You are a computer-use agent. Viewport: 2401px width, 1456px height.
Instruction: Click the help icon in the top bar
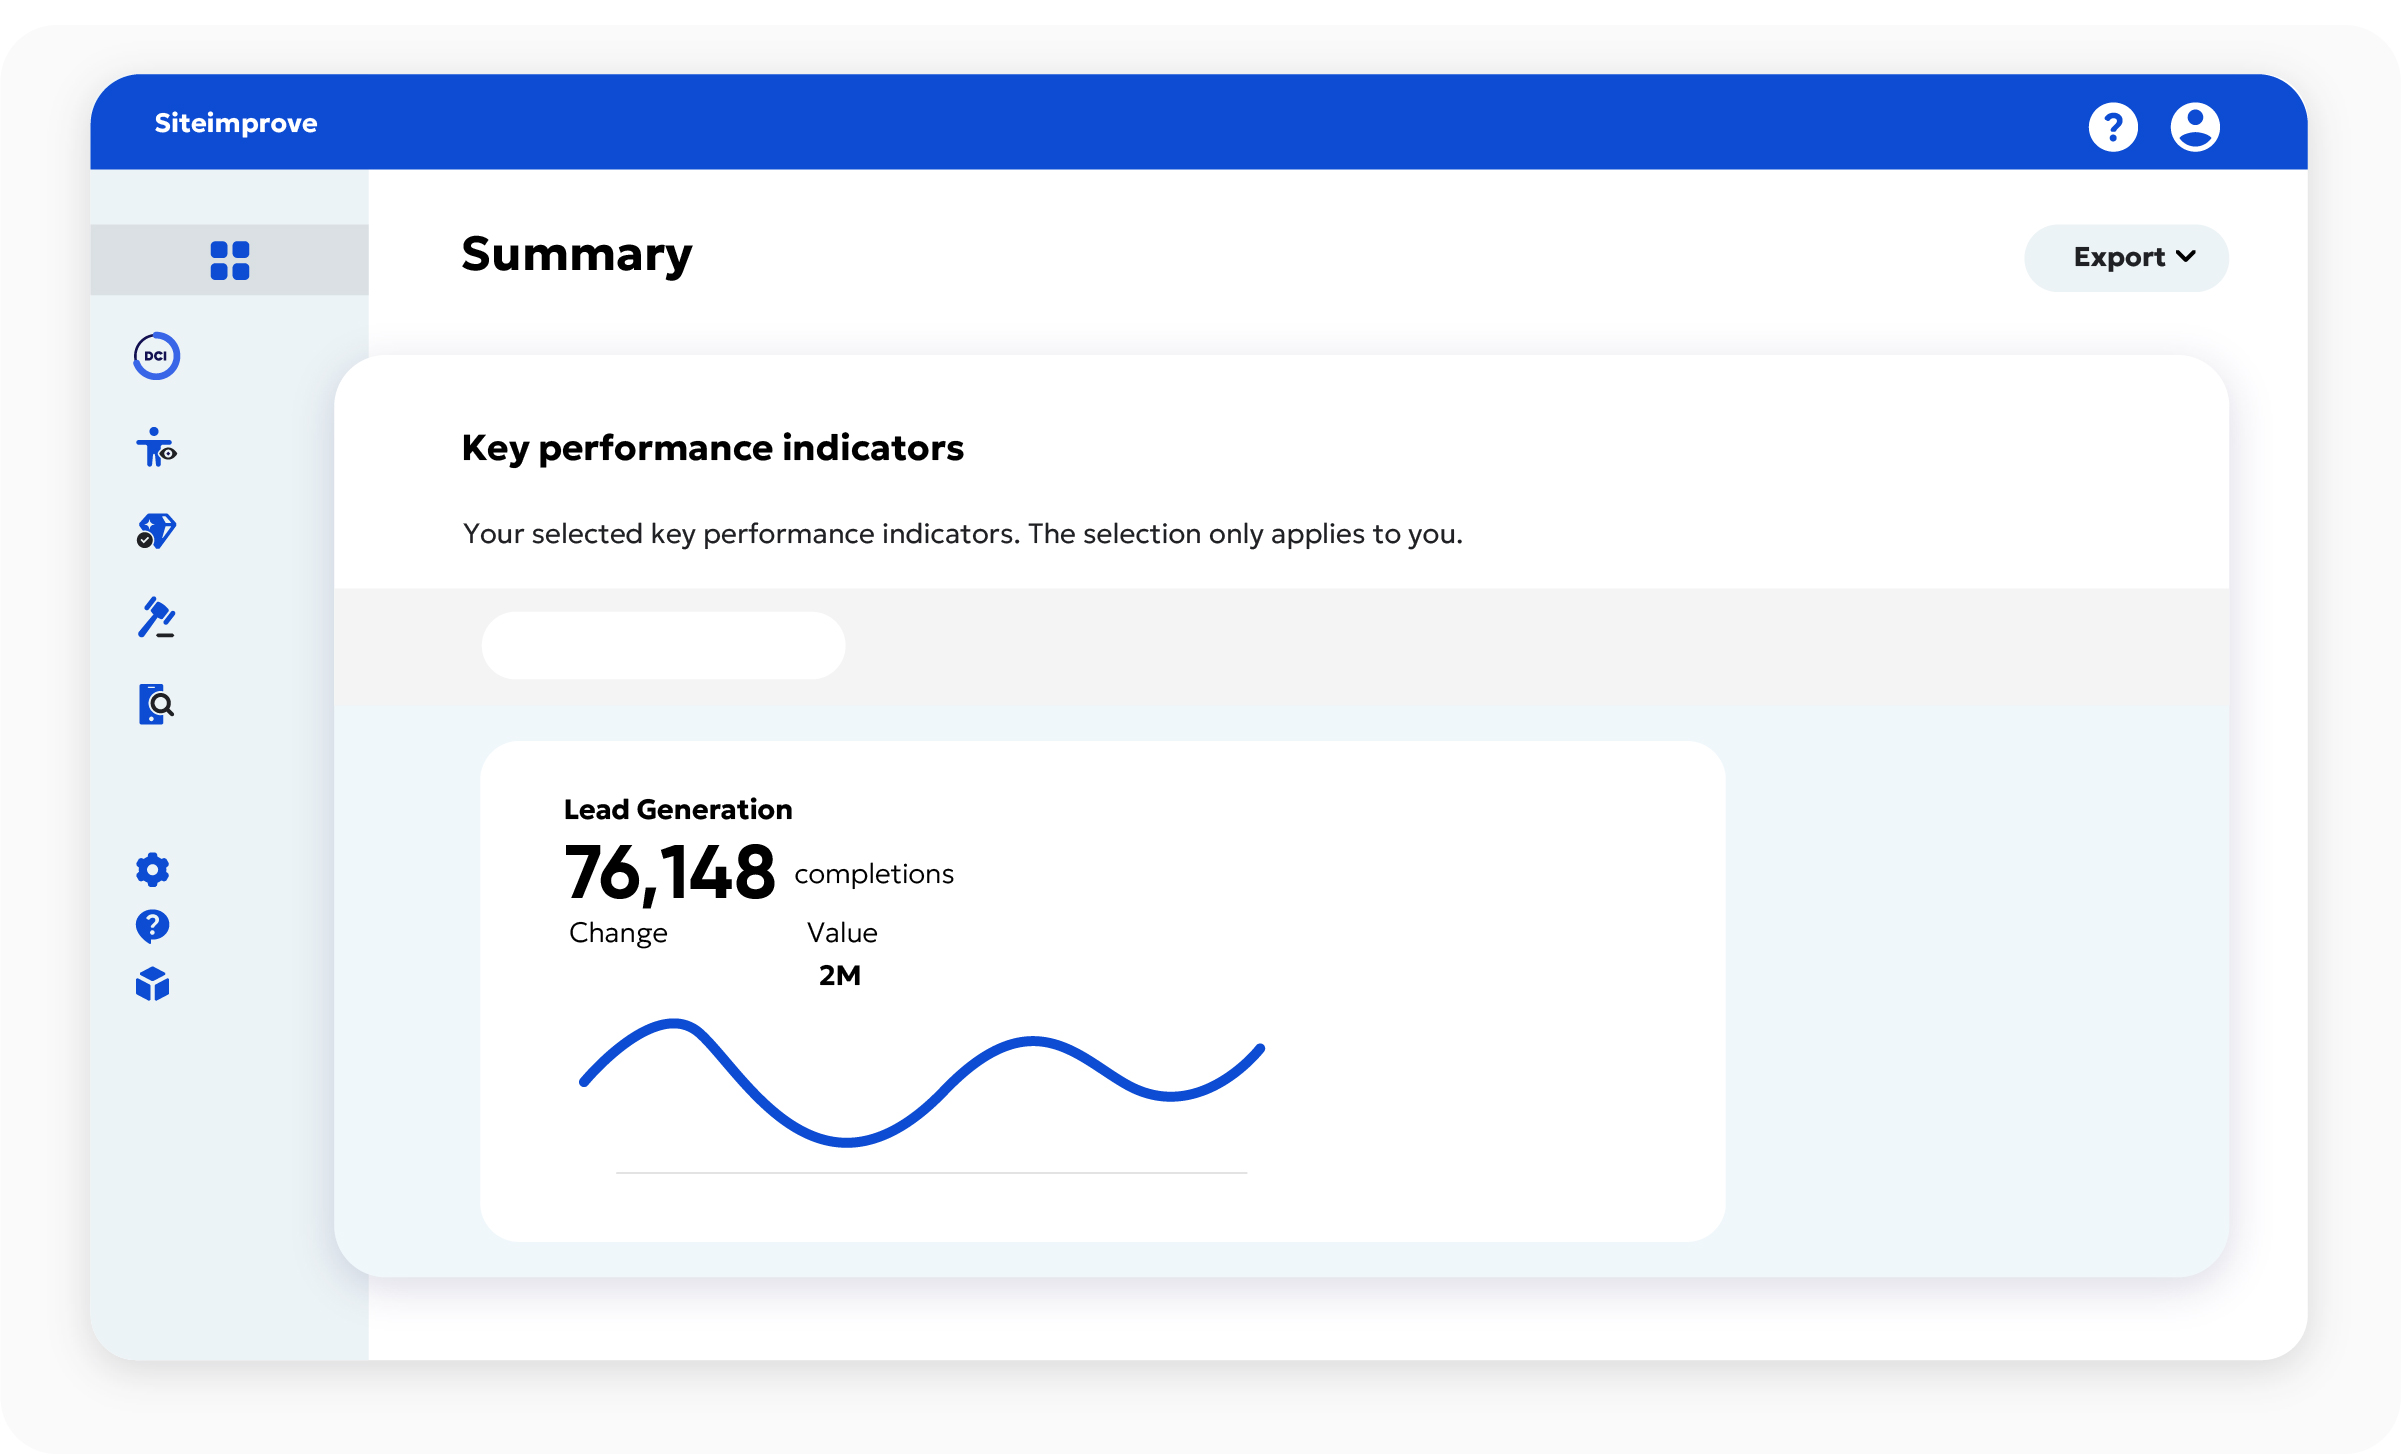pos(2114,125)
